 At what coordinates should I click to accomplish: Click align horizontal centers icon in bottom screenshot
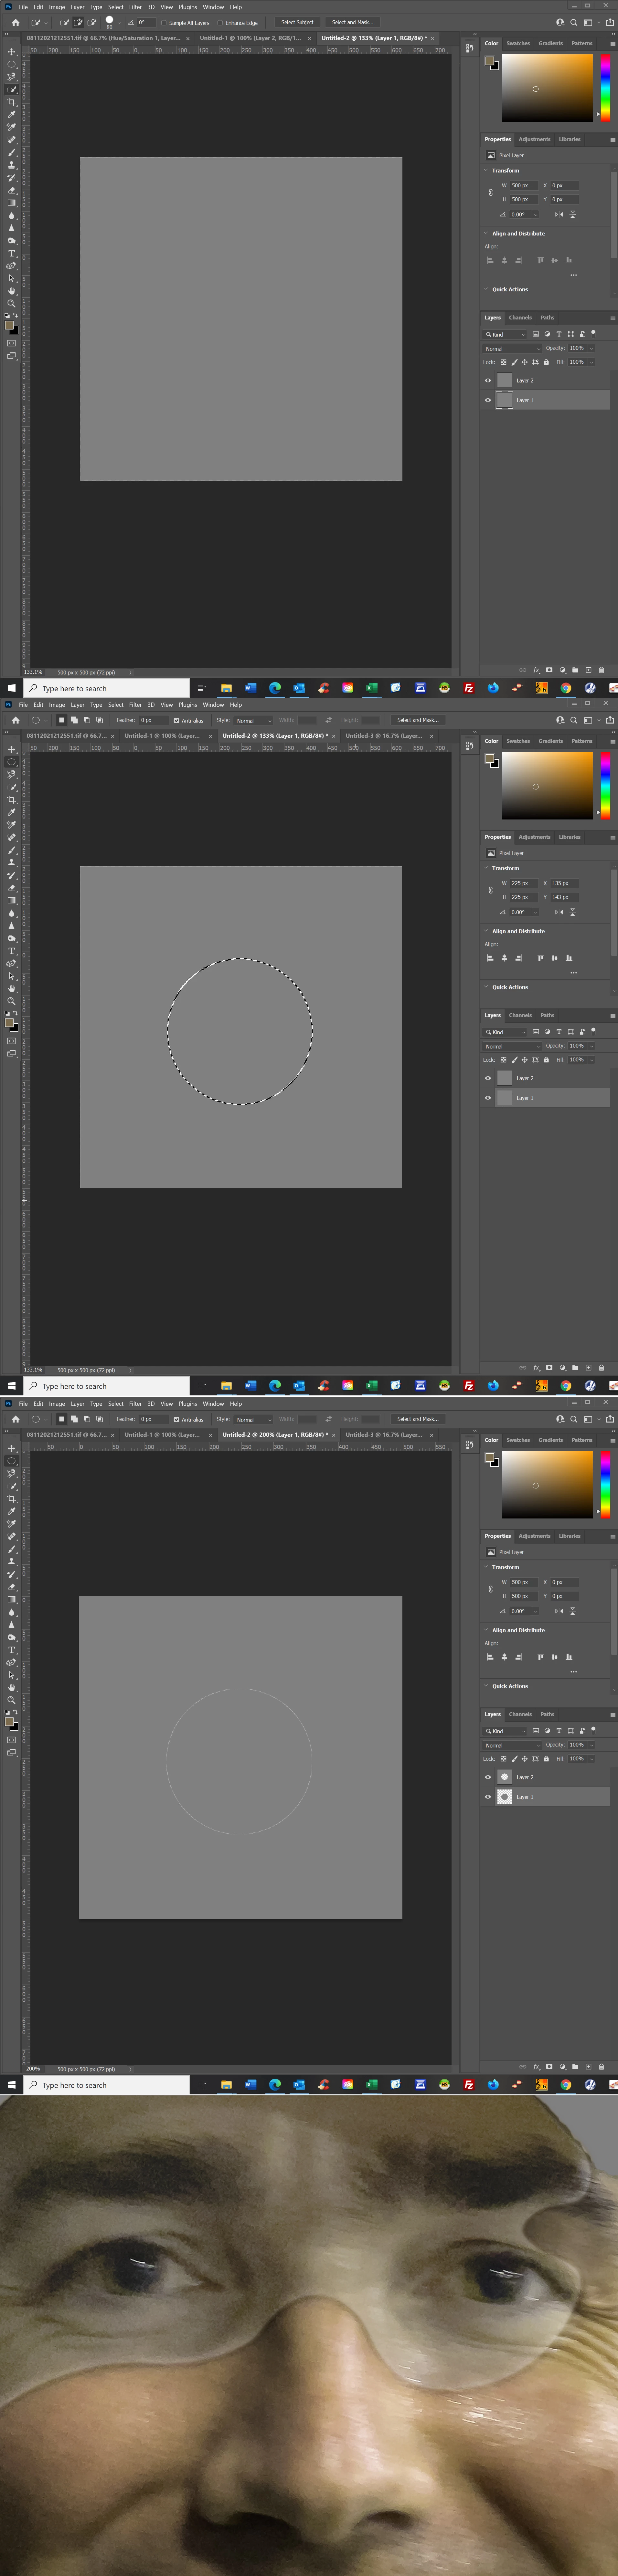point(504,1657)
